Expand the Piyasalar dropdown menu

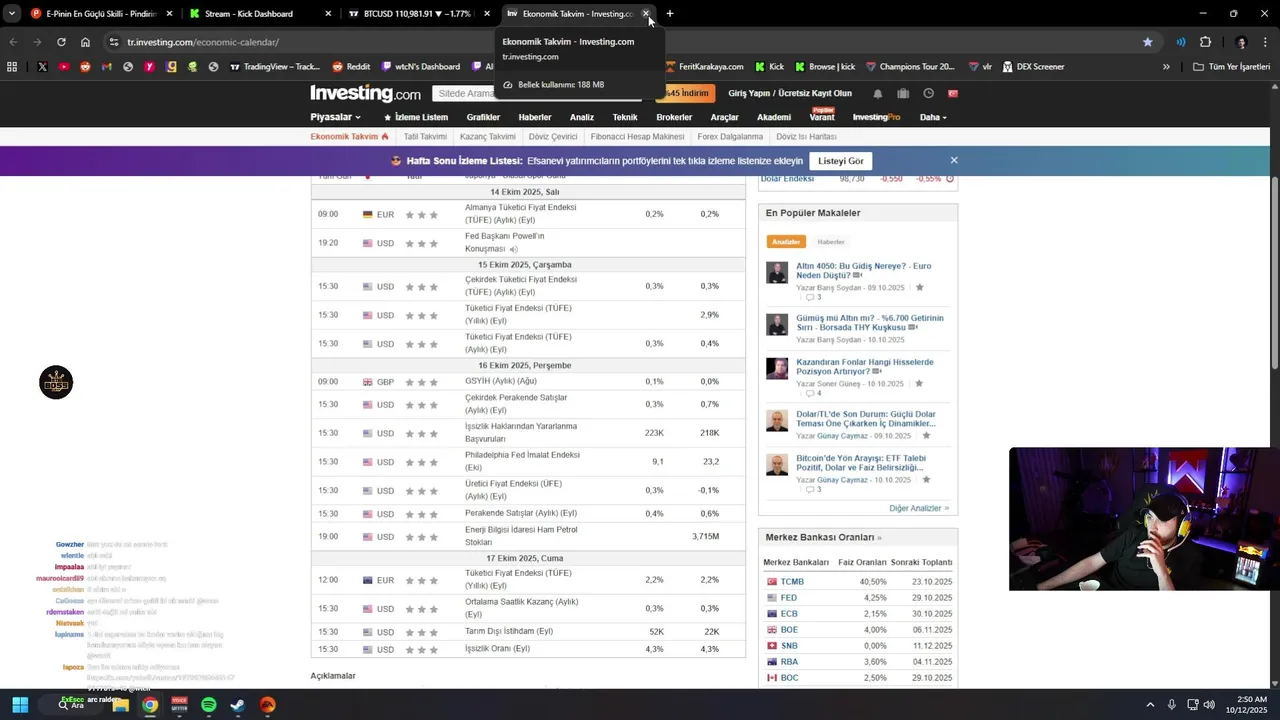(336, 117)
